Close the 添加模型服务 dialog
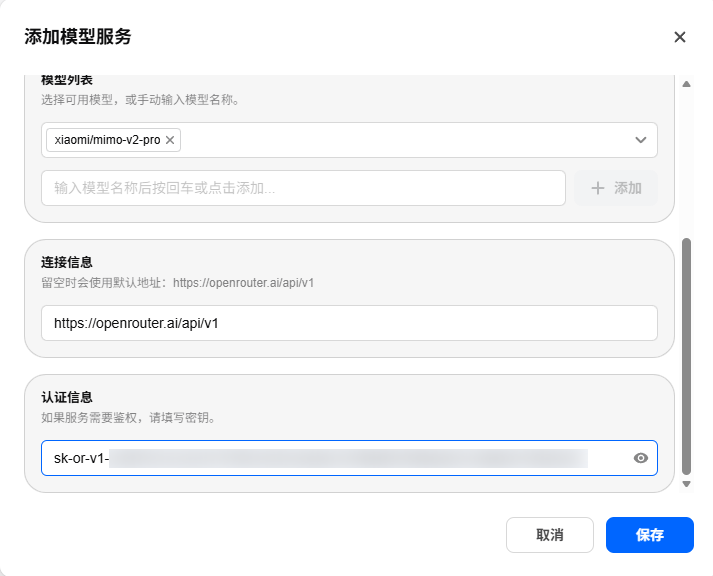Image resolution: width=713 pixels, height=576 pixels. pyautogui.click(x=679, y=37)
